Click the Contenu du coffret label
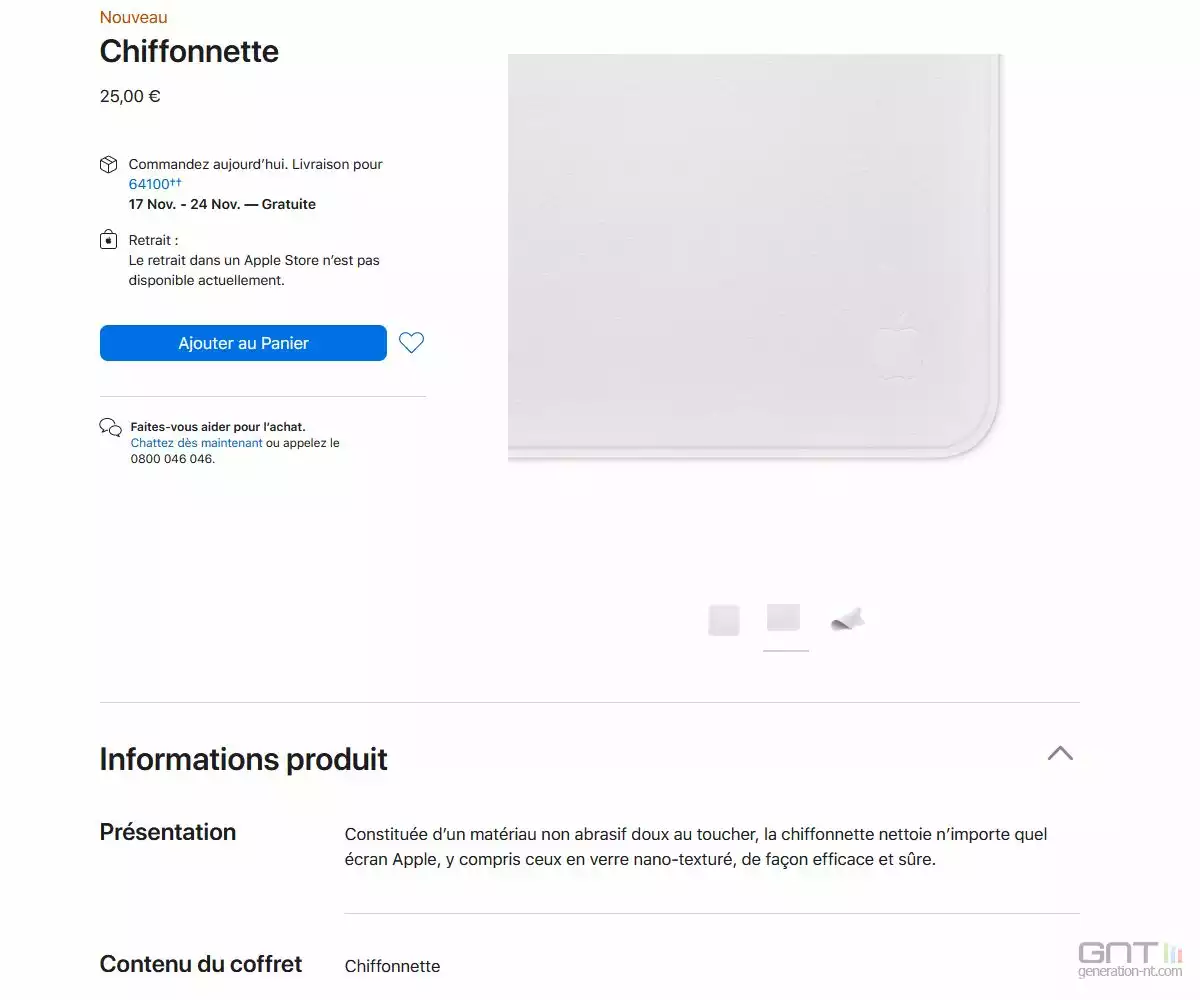Image resolution: width=1200 pixels, height=1000 pixels. tap(201, 964)
